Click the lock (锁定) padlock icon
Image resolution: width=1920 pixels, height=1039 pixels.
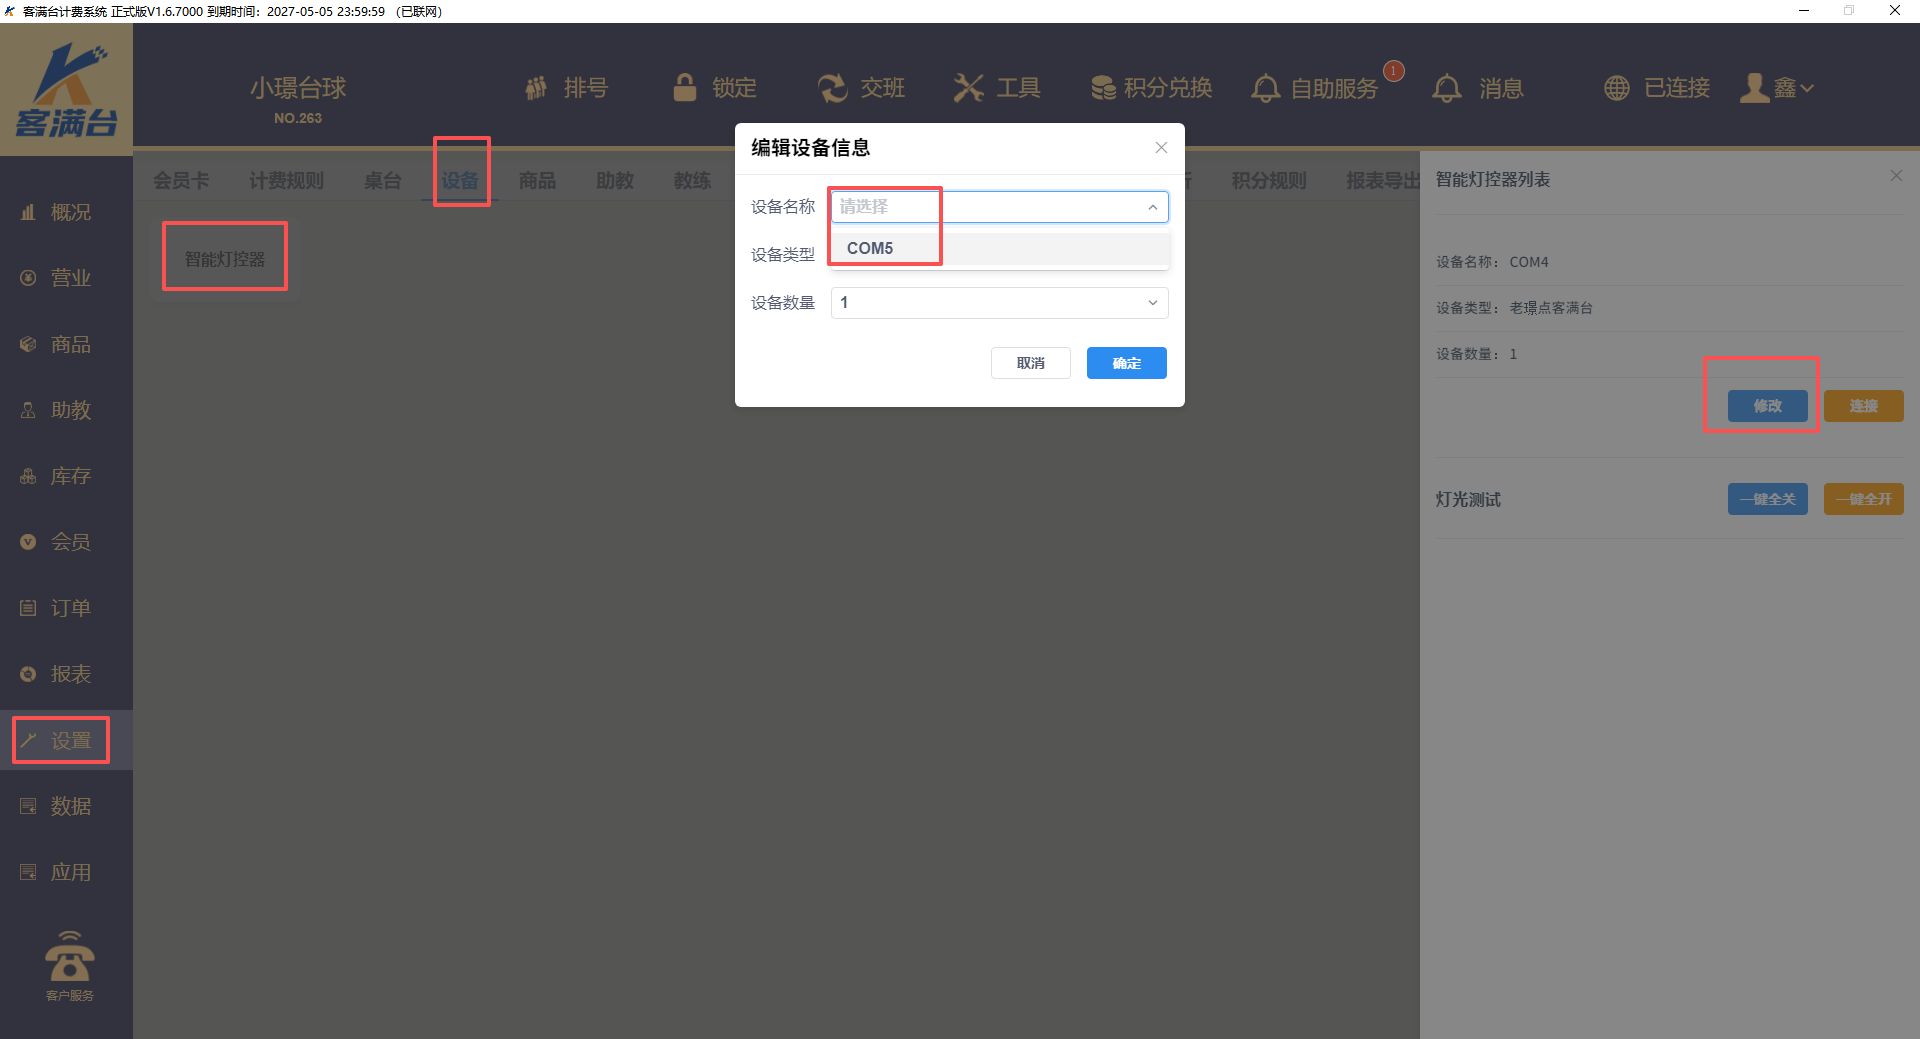click(685, 88)
